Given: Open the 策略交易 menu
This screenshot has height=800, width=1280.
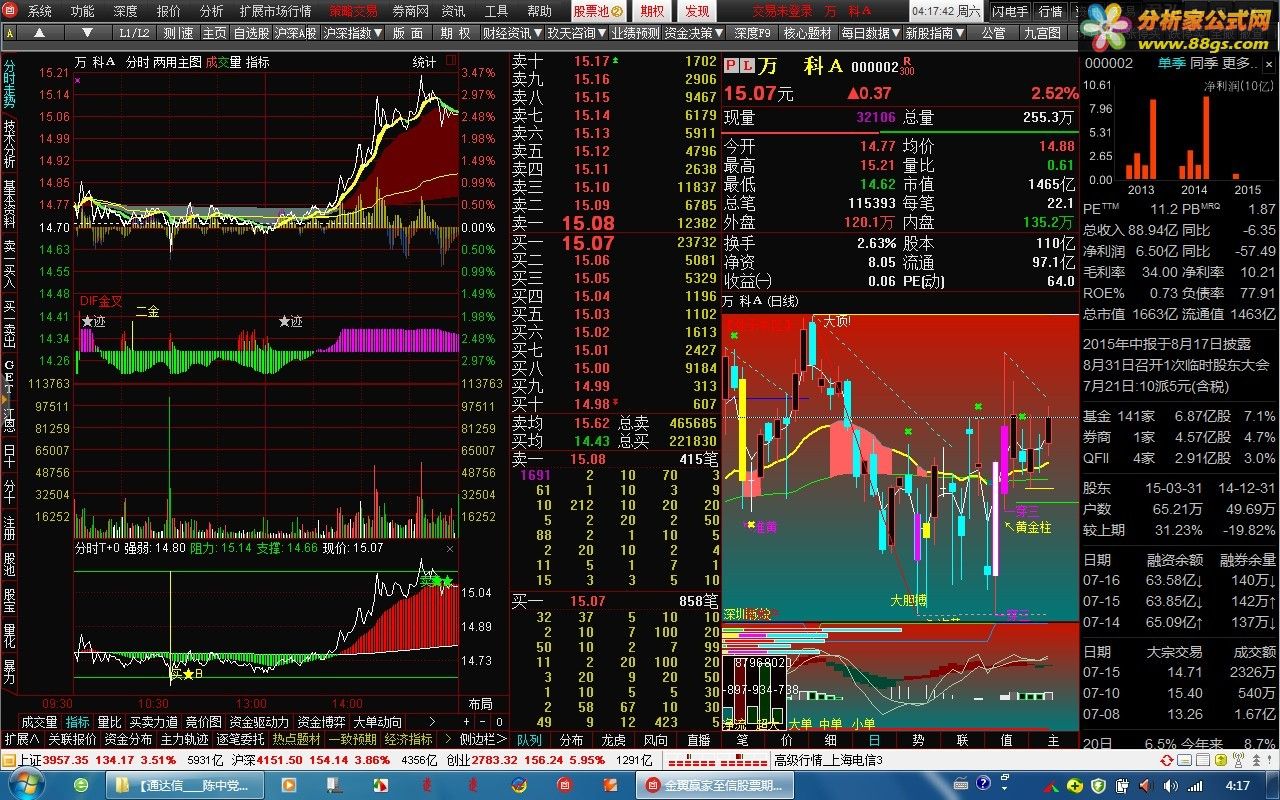Looking at the screenshot, I should point(353,11).
